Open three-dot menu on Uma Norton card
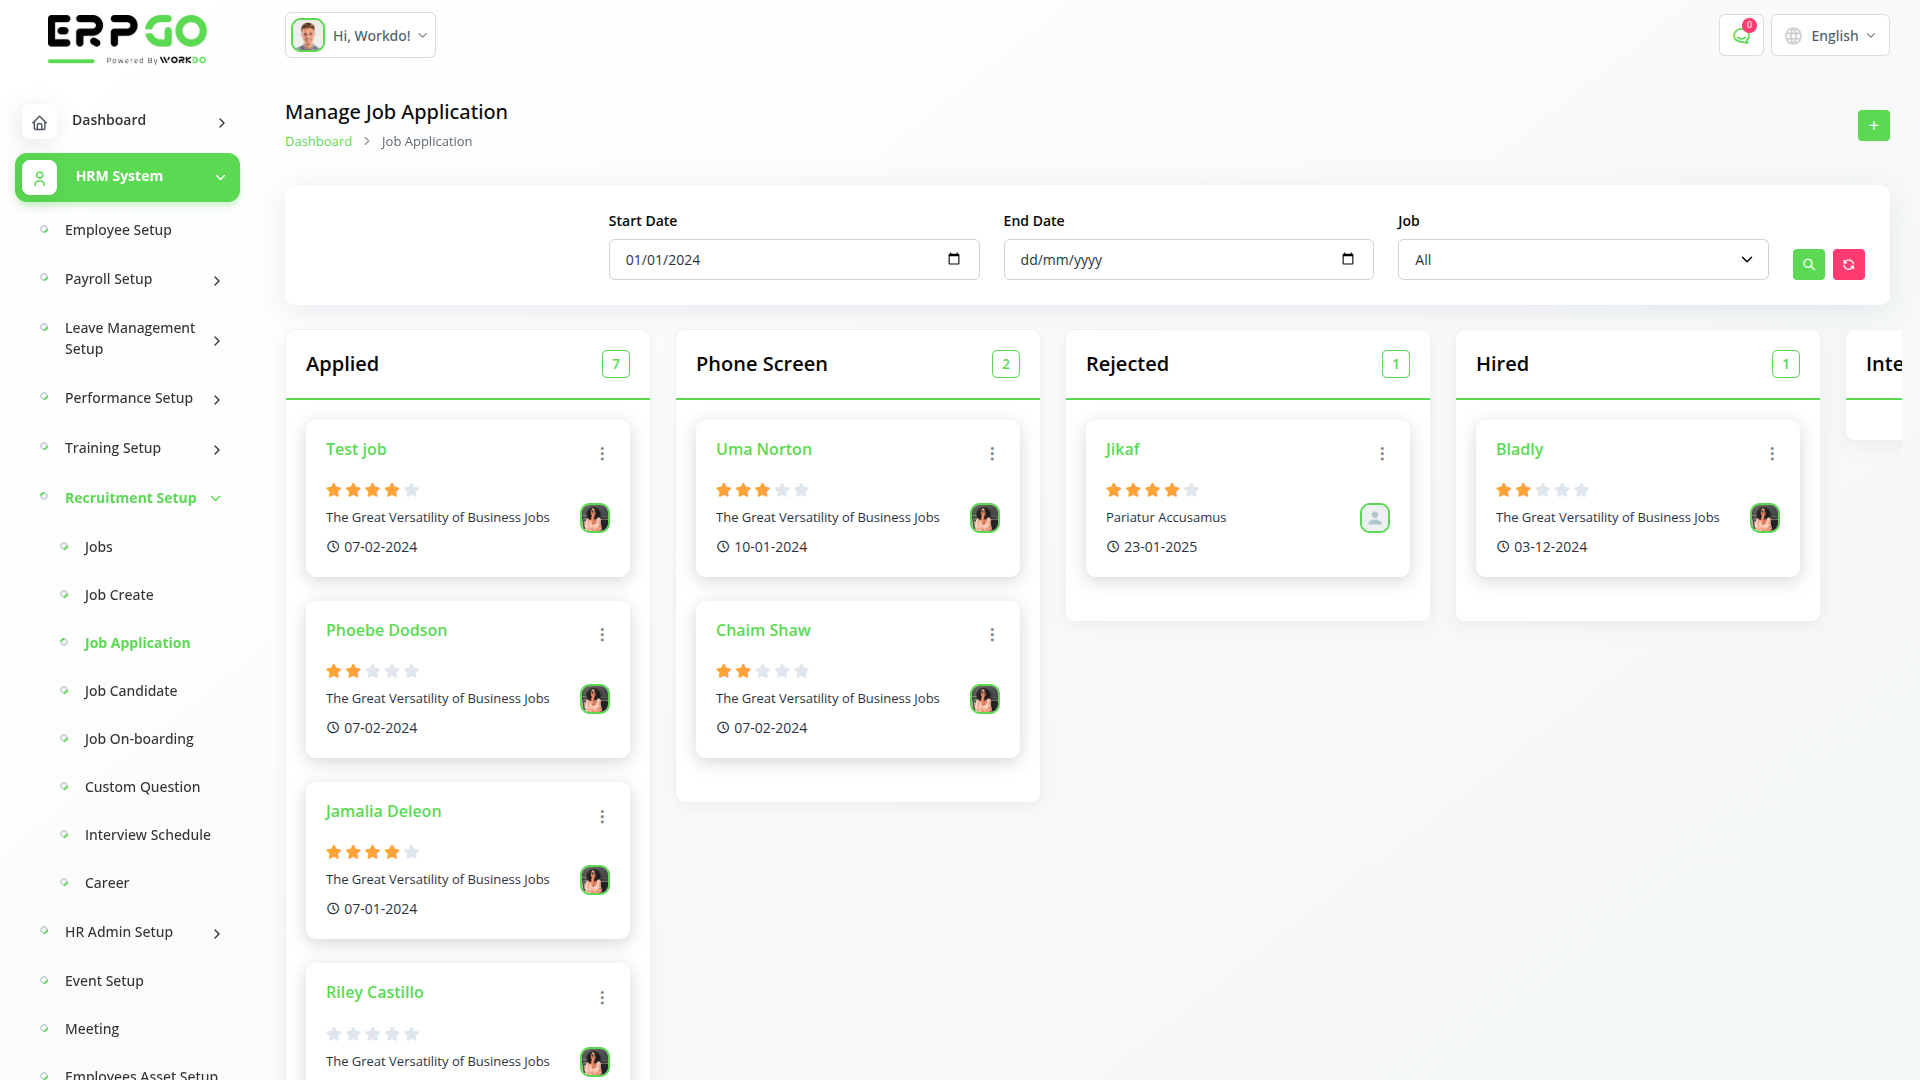 click(x=992, y=454)
